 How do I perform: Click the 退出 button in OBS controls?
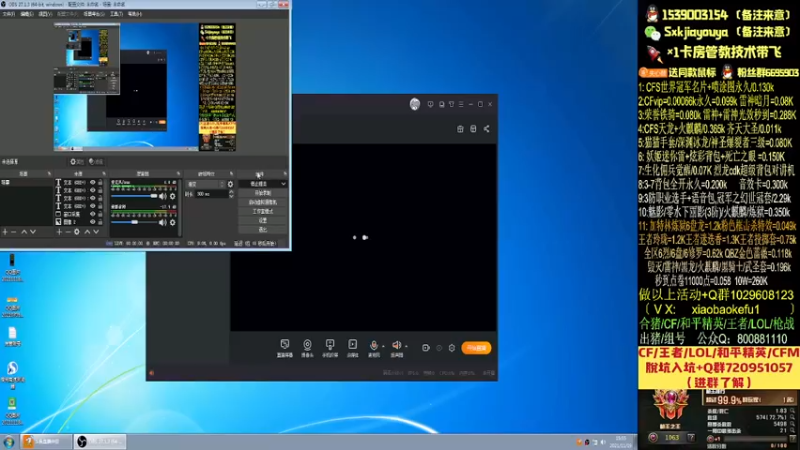pyautogui.click(x=263, y=230)
